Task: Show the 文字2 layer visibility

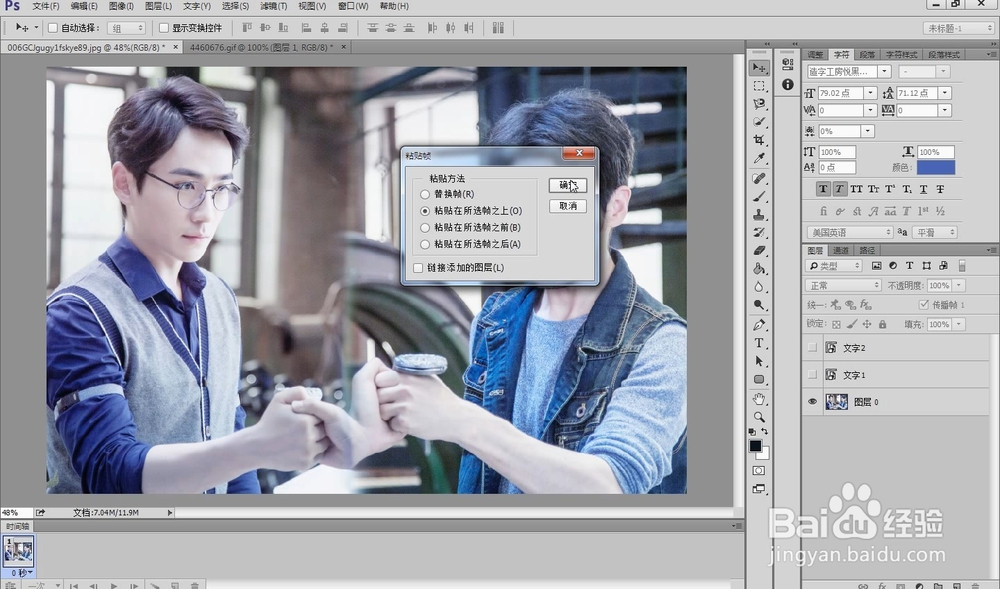Action: [812, 347]
